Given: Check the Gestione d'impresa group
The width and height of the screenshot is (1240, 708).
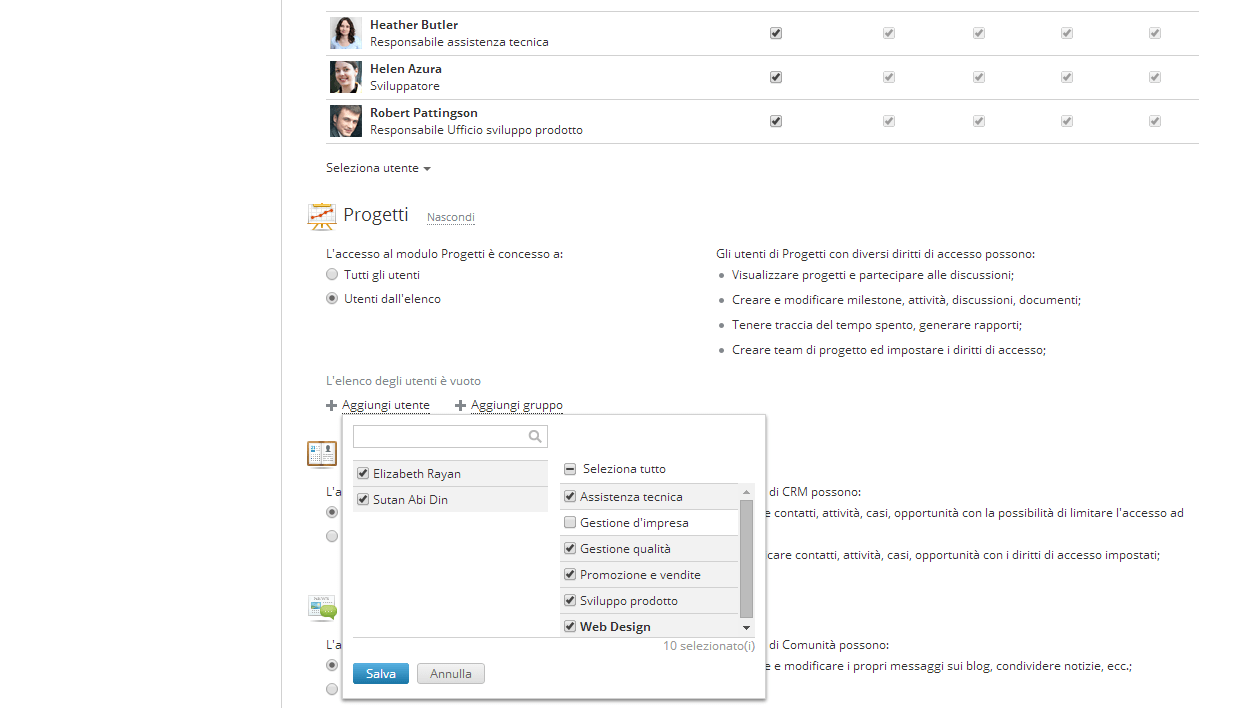Looking at the screenshot, I should click(x=570, y=522).
